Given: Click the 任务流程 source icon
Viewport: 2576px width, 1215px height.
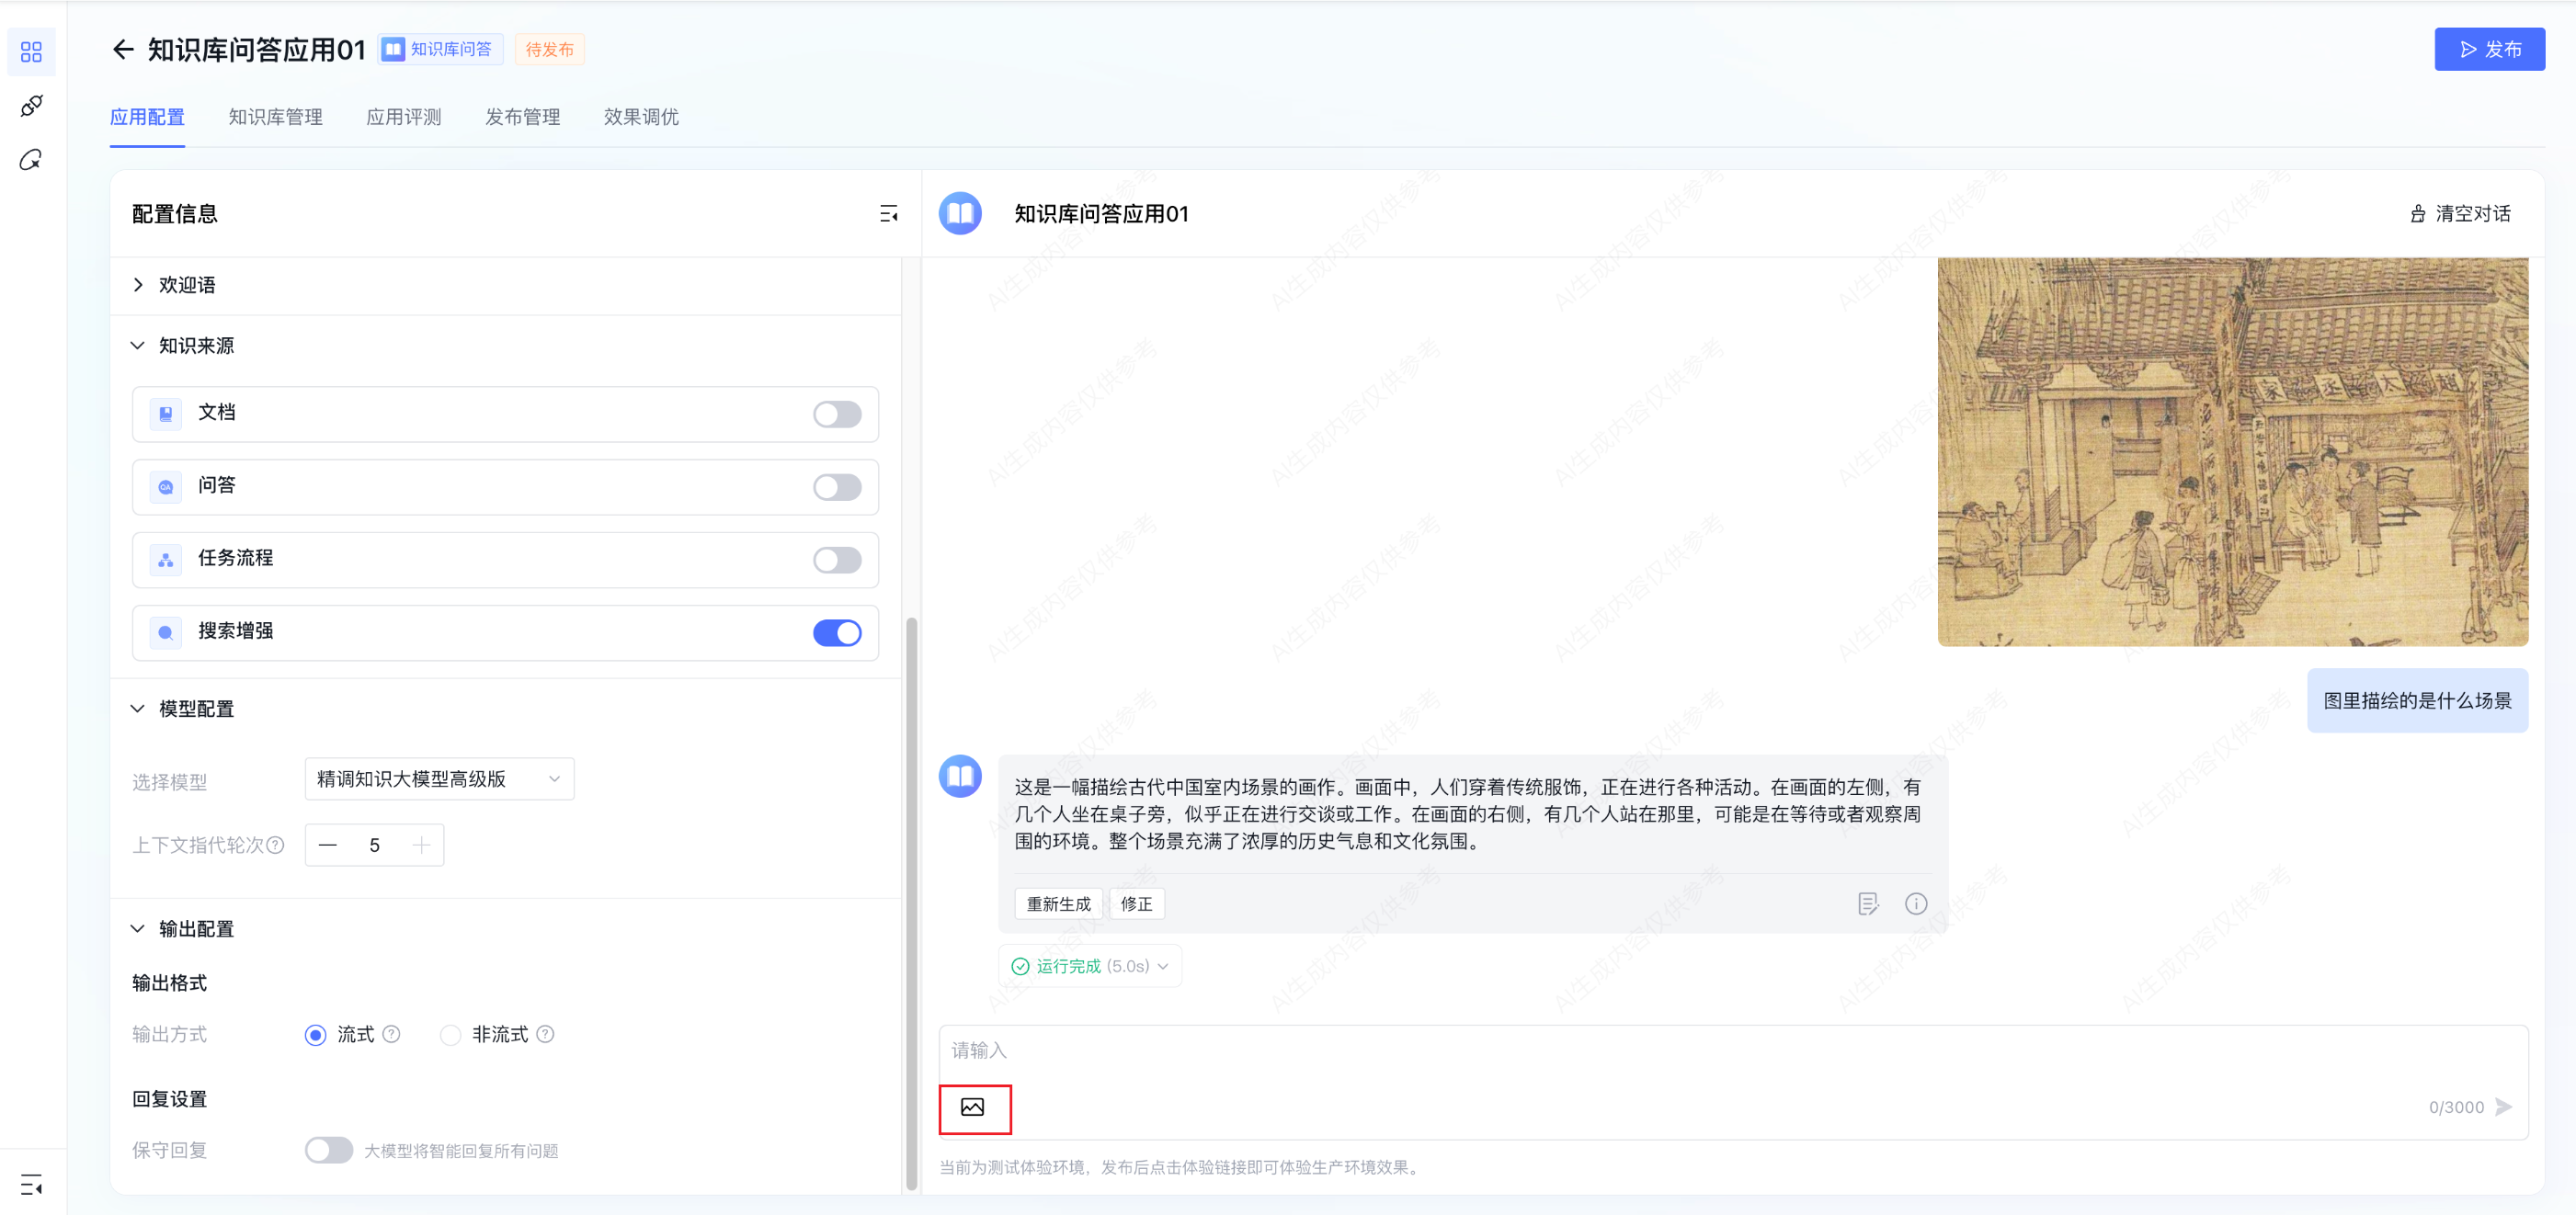Looking at the screenshot, I should [x=166, y=560].
